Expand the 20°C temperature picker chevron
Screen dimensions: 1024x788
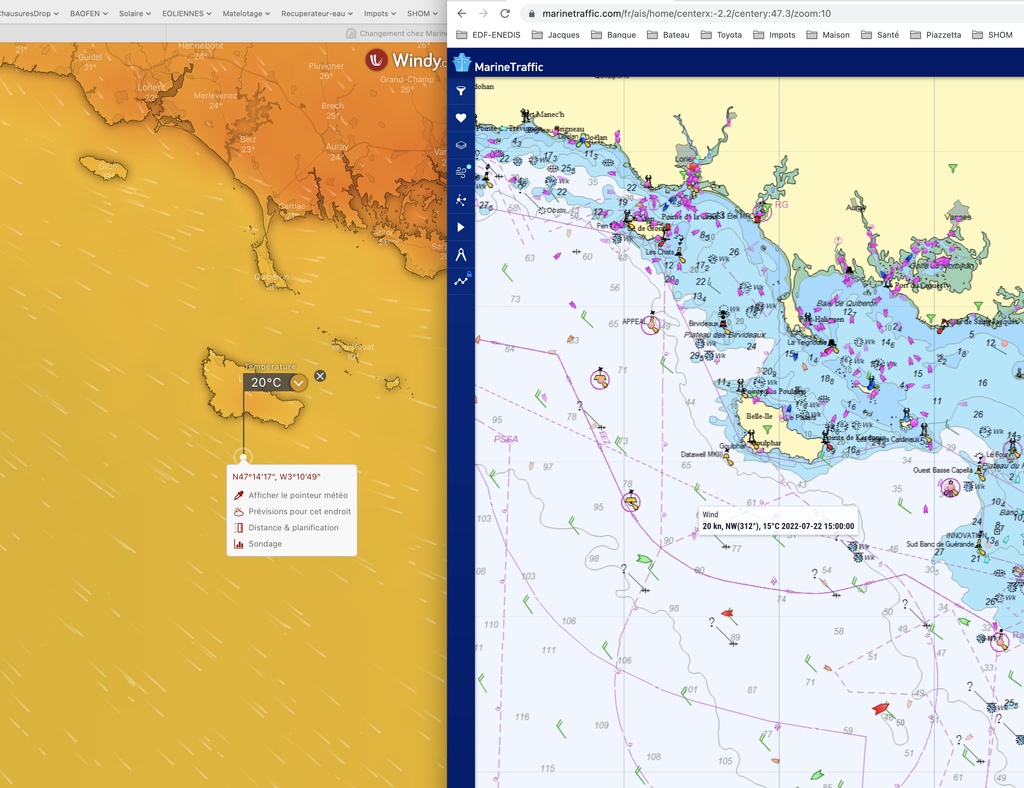coord(298,383)
